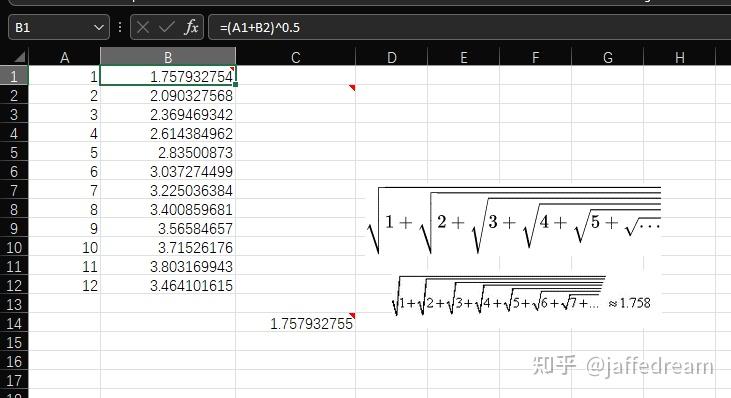Select column D header
Image resolution: width=731 pixels, height=398 pixels.
[x=392, y=57]
